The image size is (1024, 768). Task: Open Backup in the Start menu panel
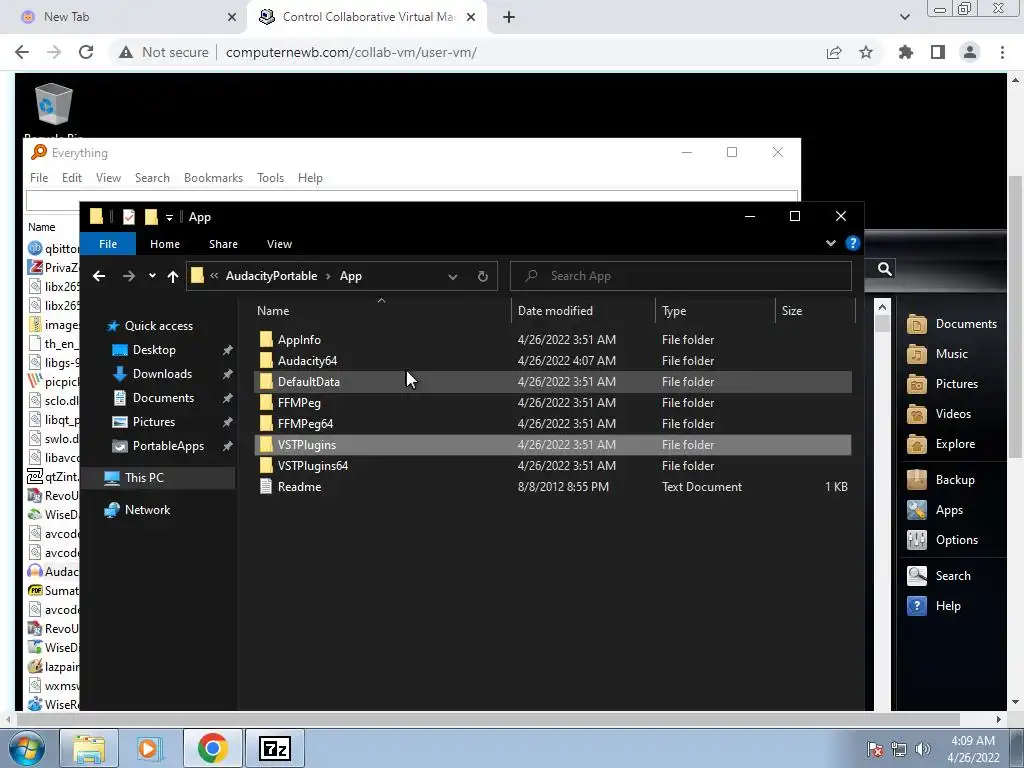click(941, 480)
